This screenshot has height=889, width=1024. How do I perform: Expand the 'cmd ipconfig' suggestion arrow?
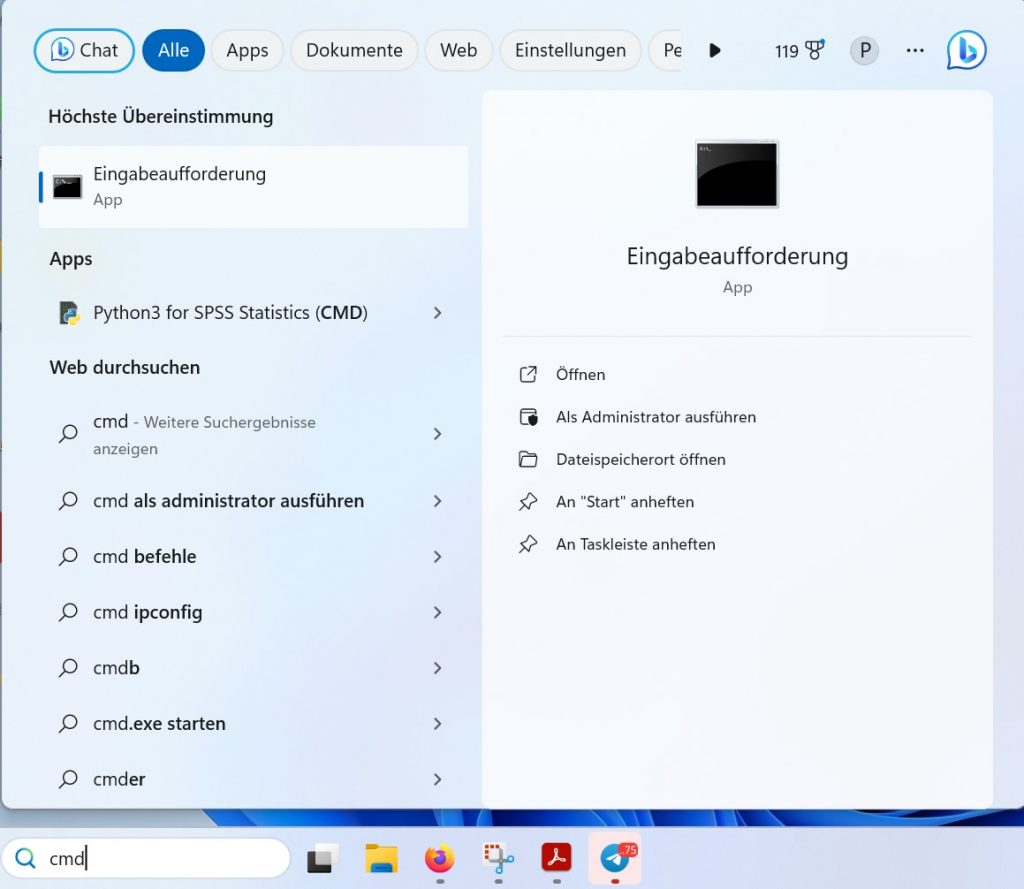pyautogui.click(x=437, y=612)
